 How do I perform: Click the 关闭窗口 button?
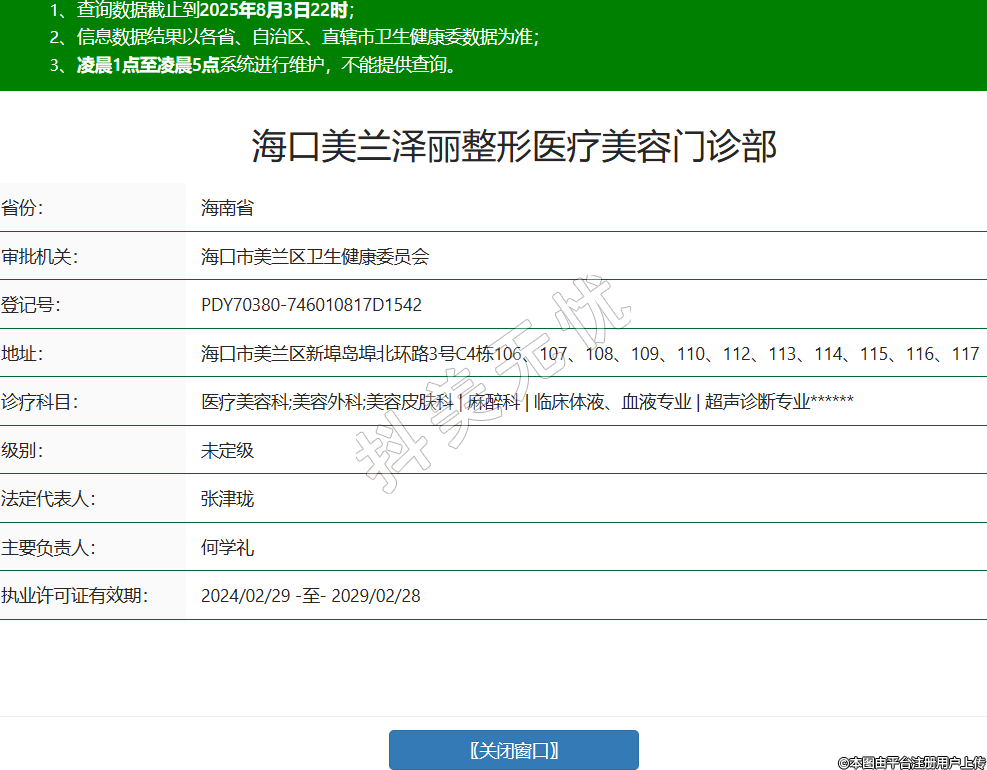(513, 750)
